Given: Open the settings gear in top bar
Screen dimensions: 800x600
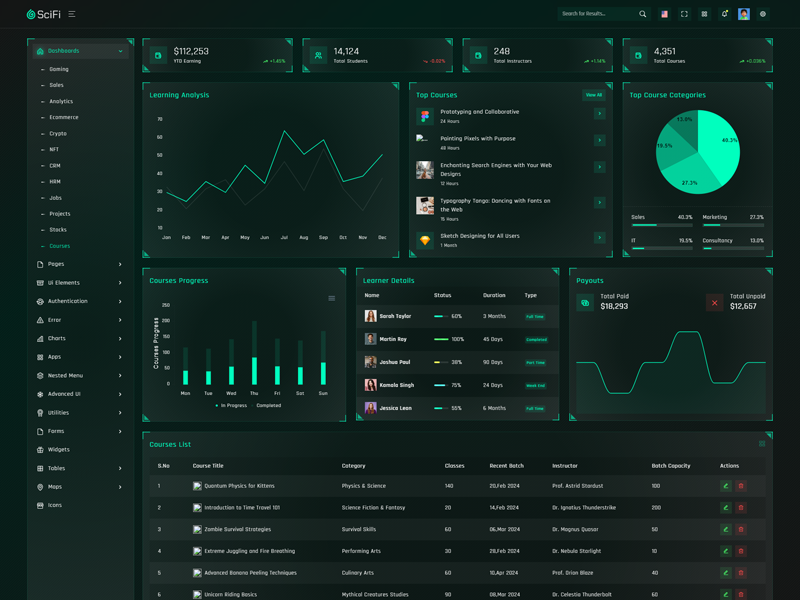Looking at the screenshot, I should tap(763, 14).
